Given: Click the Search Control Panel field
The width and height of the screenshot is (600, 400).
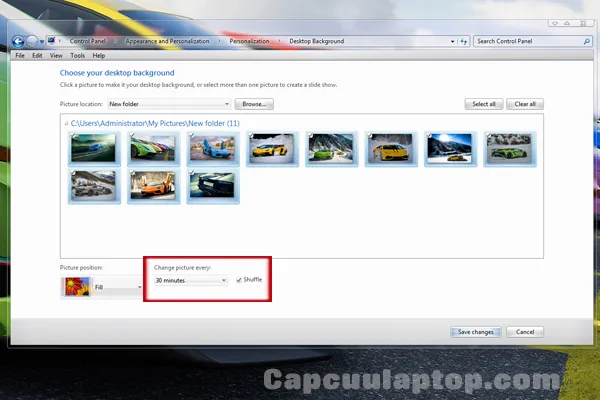Looking at the screenshot, I should 533,41.
